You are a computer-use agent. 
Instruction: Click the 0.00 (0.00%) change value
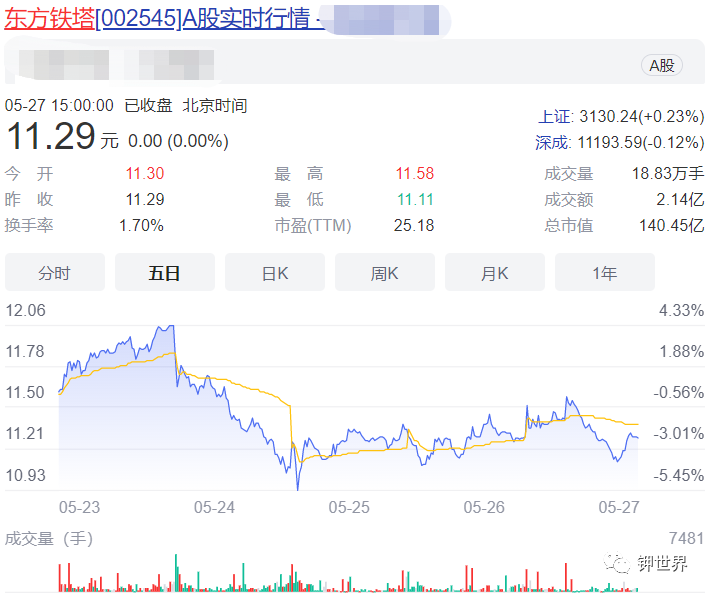click(x=178, y=141)
